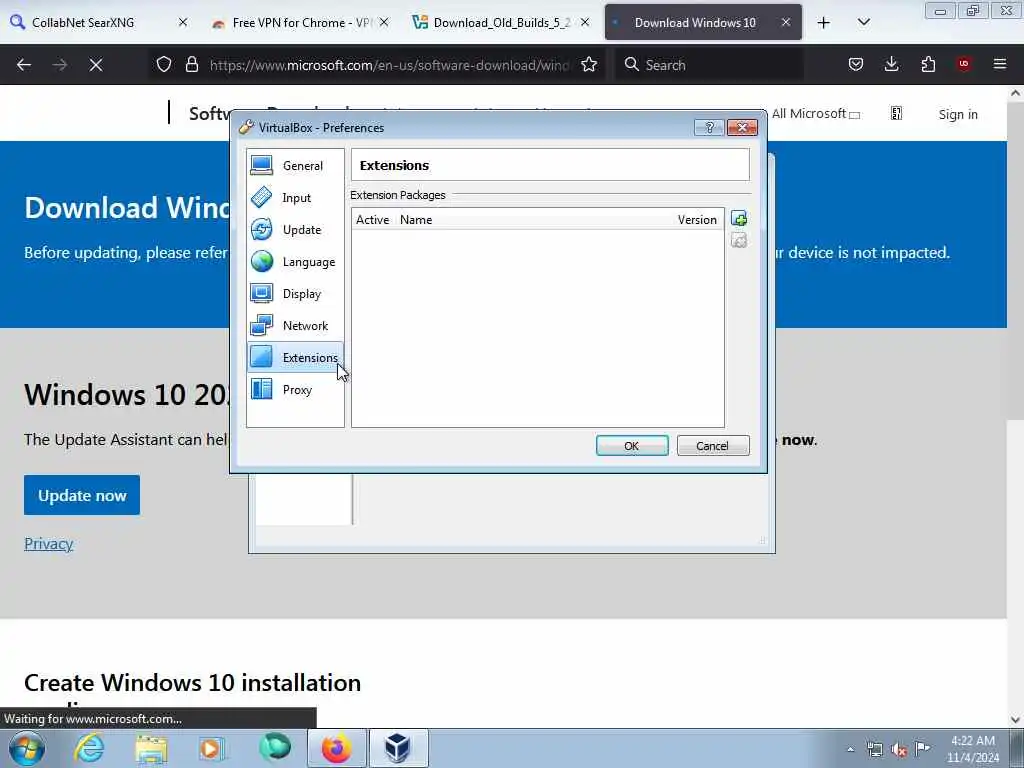
Task: Go to the Update preferences section
Action: pyautogui.click(x=295, y=229)
